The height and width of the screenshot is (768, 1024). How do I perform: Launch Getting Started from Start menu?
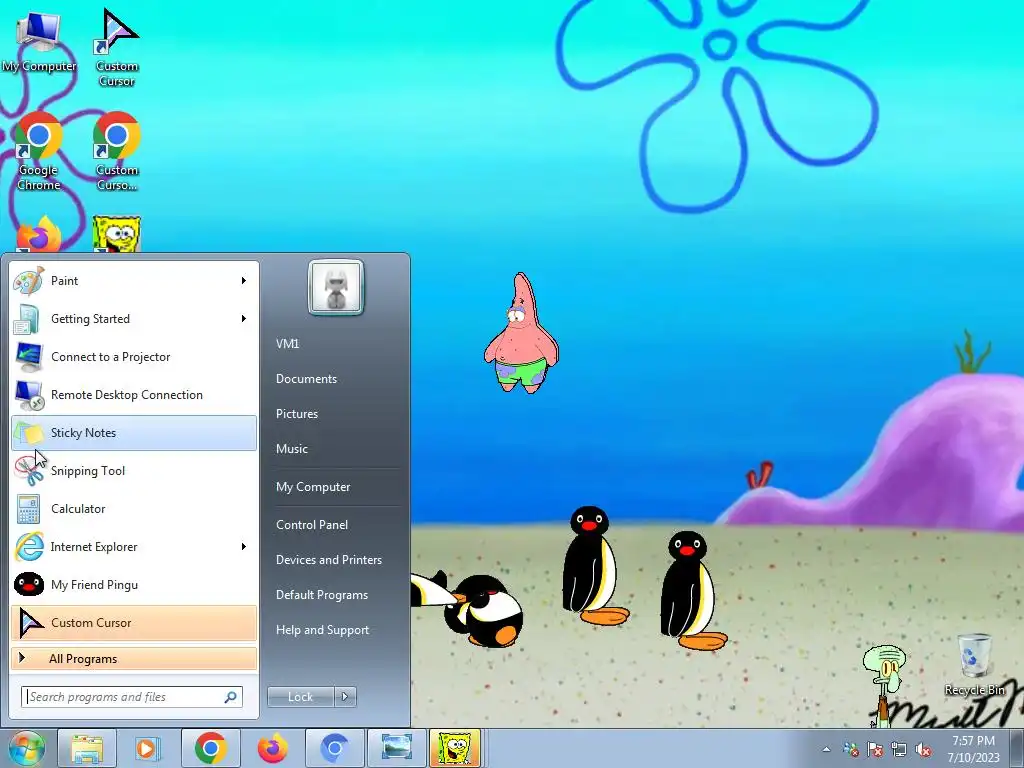point(134,319)
